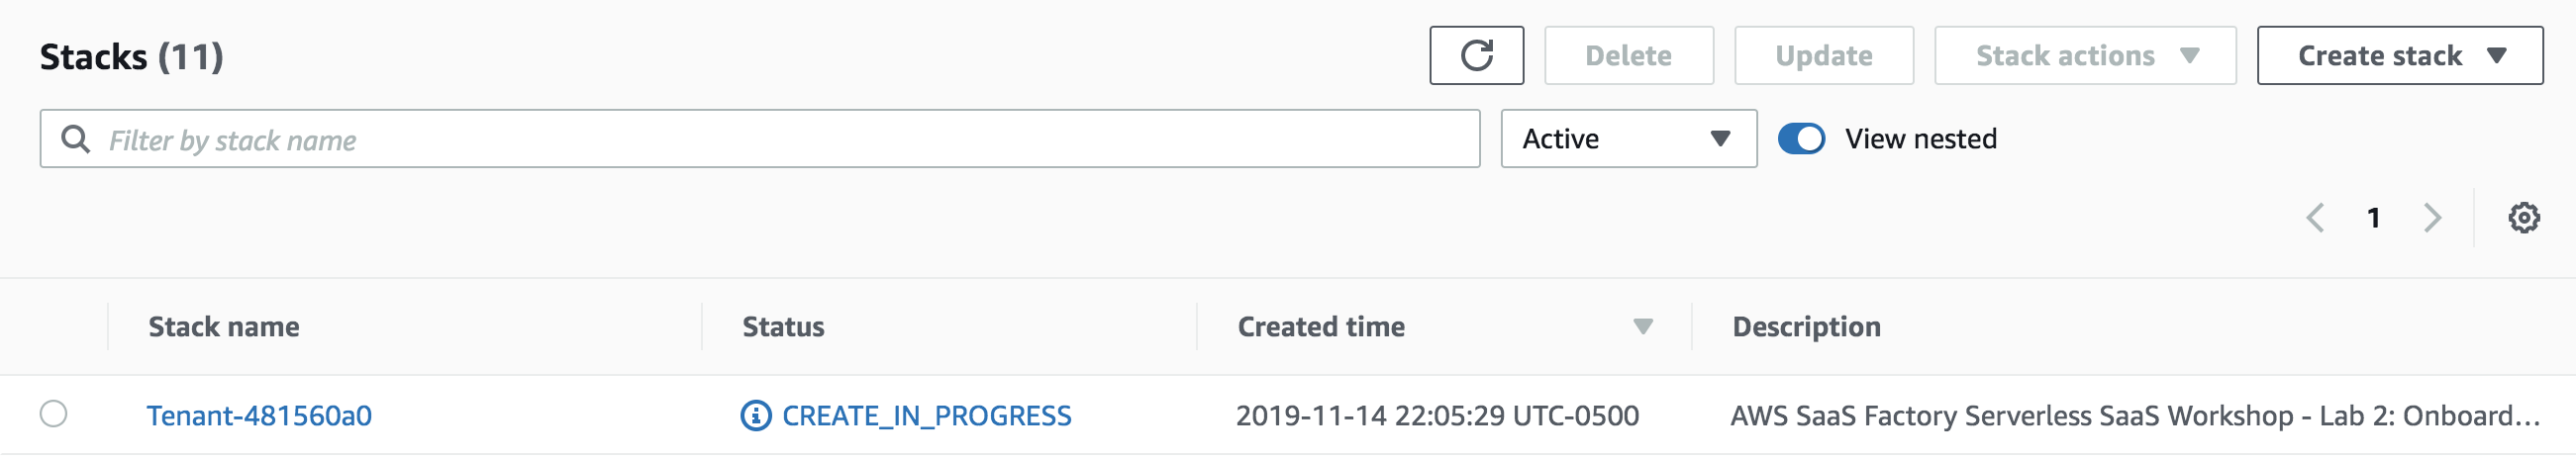The width and height of the screenshot is (2576, 461).
Task: Go to next page arrow
Action: pyautogui.click(x=2432, y=218)
